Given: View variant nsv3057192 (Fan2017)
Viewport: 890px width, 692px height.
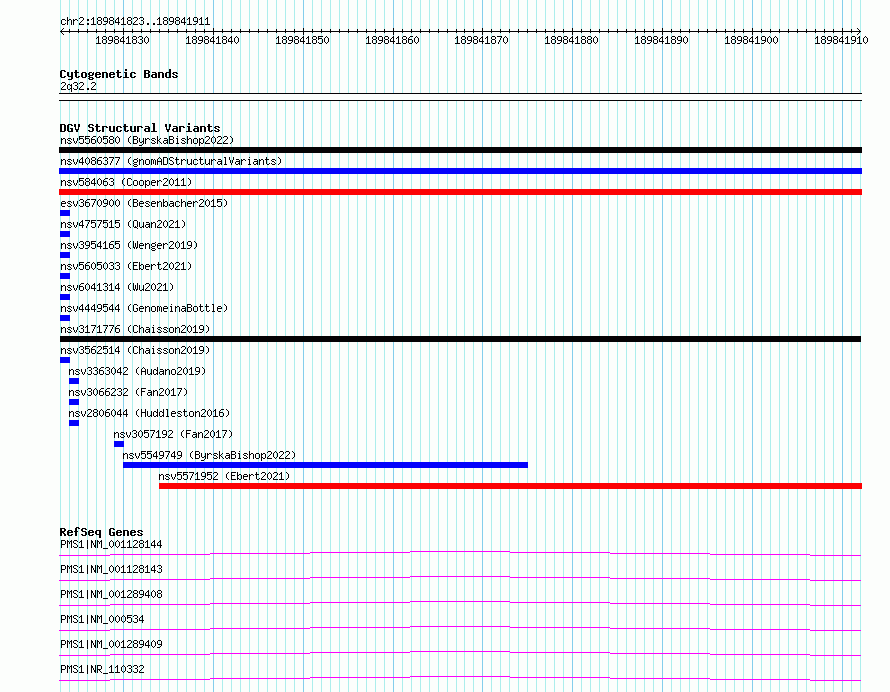Looking at the screenshot, I should (x=173, y=434).
